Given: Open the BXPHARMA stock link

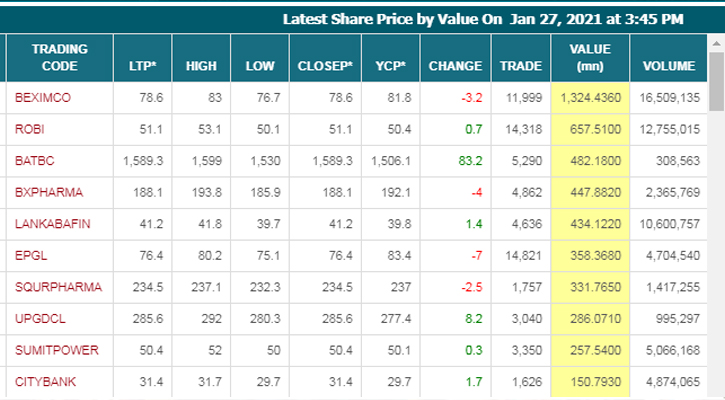Looking at the screenshot, I should 48,192.
